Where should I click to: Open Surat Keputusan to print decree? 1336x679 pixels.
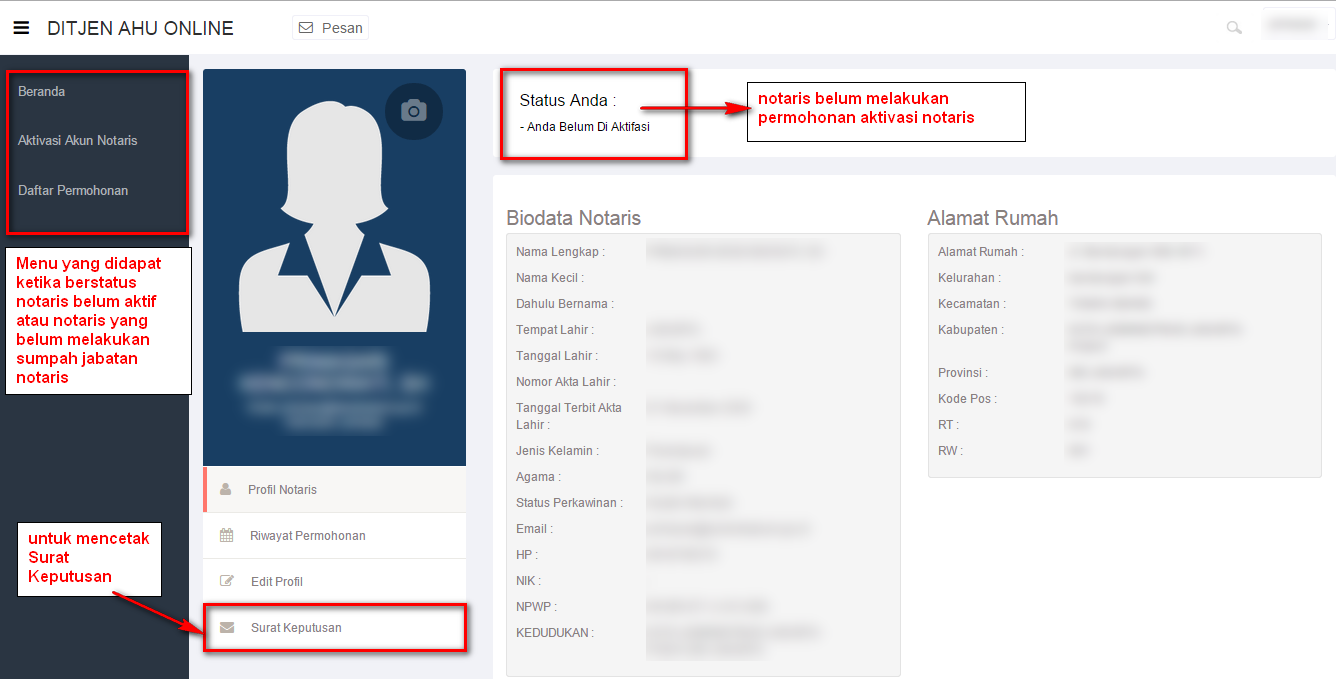click(296, 628)
